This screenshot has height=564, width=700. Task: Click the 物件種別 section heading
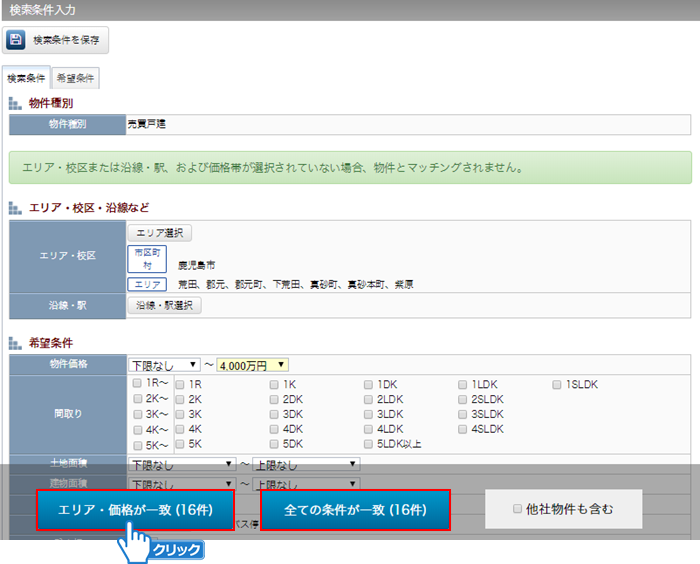pyautogui.click(x=51, y=103)
